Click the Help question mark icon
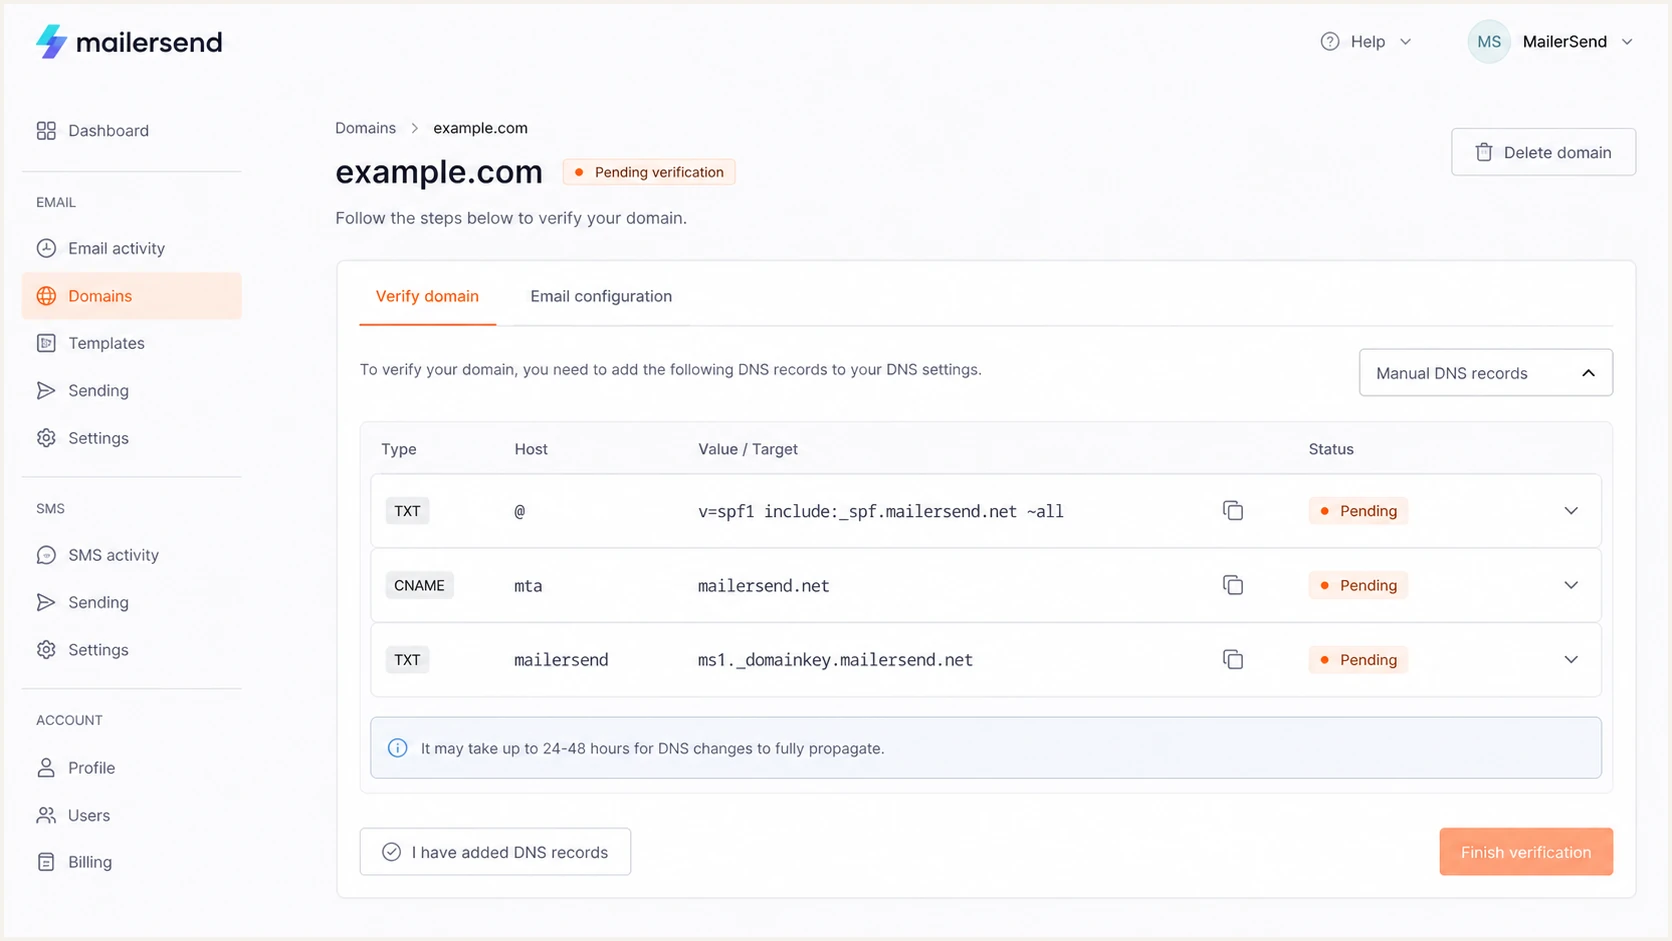The image size is (1672, 941). [x=1329, y=42]
